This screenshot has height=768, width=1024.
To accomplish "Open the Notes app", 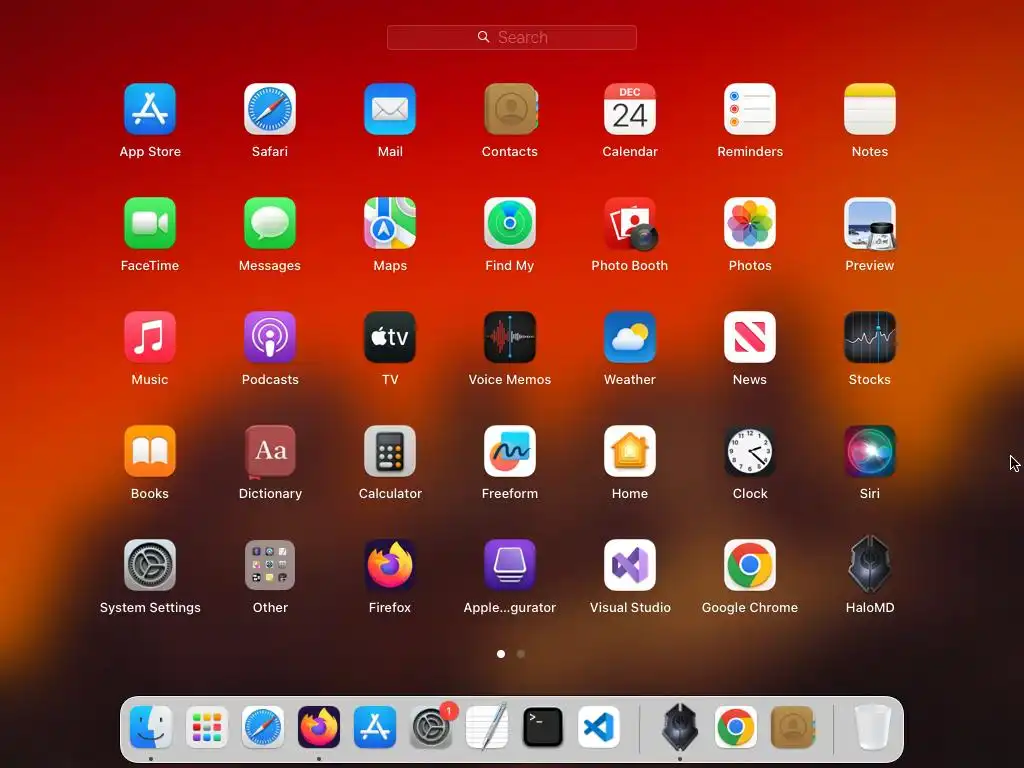I will 870,109.
